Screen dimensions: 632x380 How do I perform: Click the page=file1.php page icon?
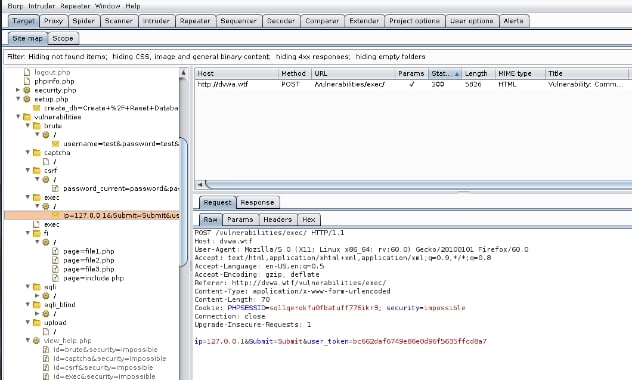55,251
